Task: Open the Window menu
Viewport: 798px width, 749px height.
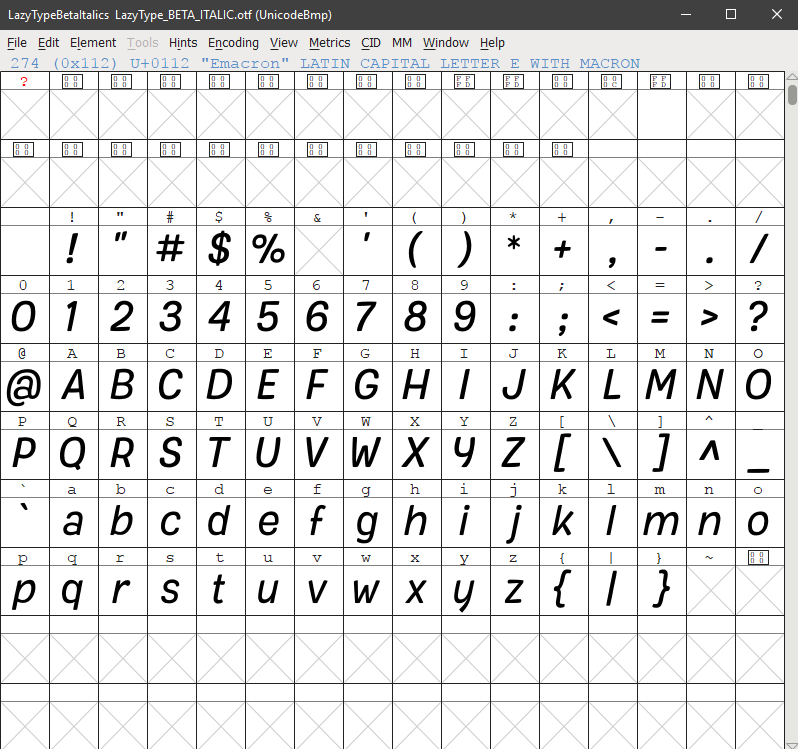Action: coord(446,43)
